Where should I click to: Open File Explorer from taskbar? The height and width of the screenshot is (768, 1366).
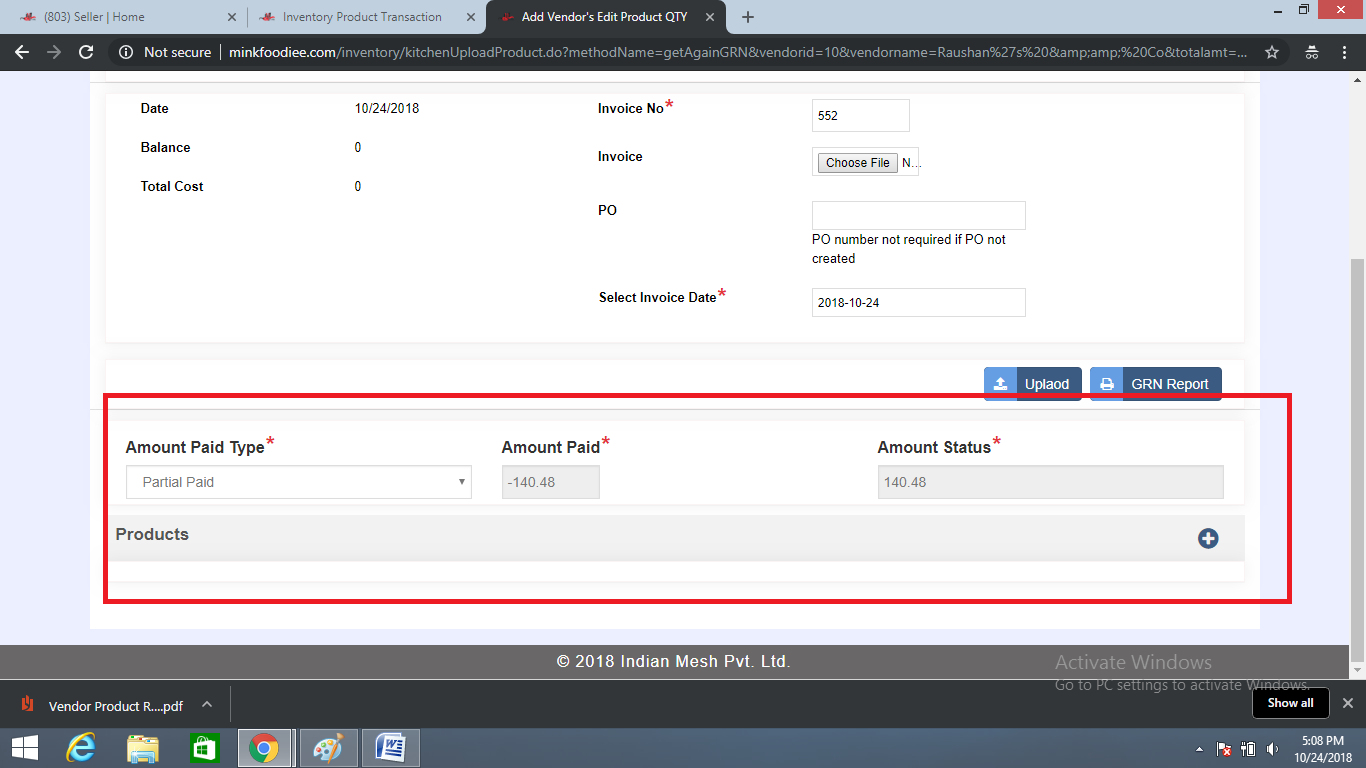click(143, 748)
